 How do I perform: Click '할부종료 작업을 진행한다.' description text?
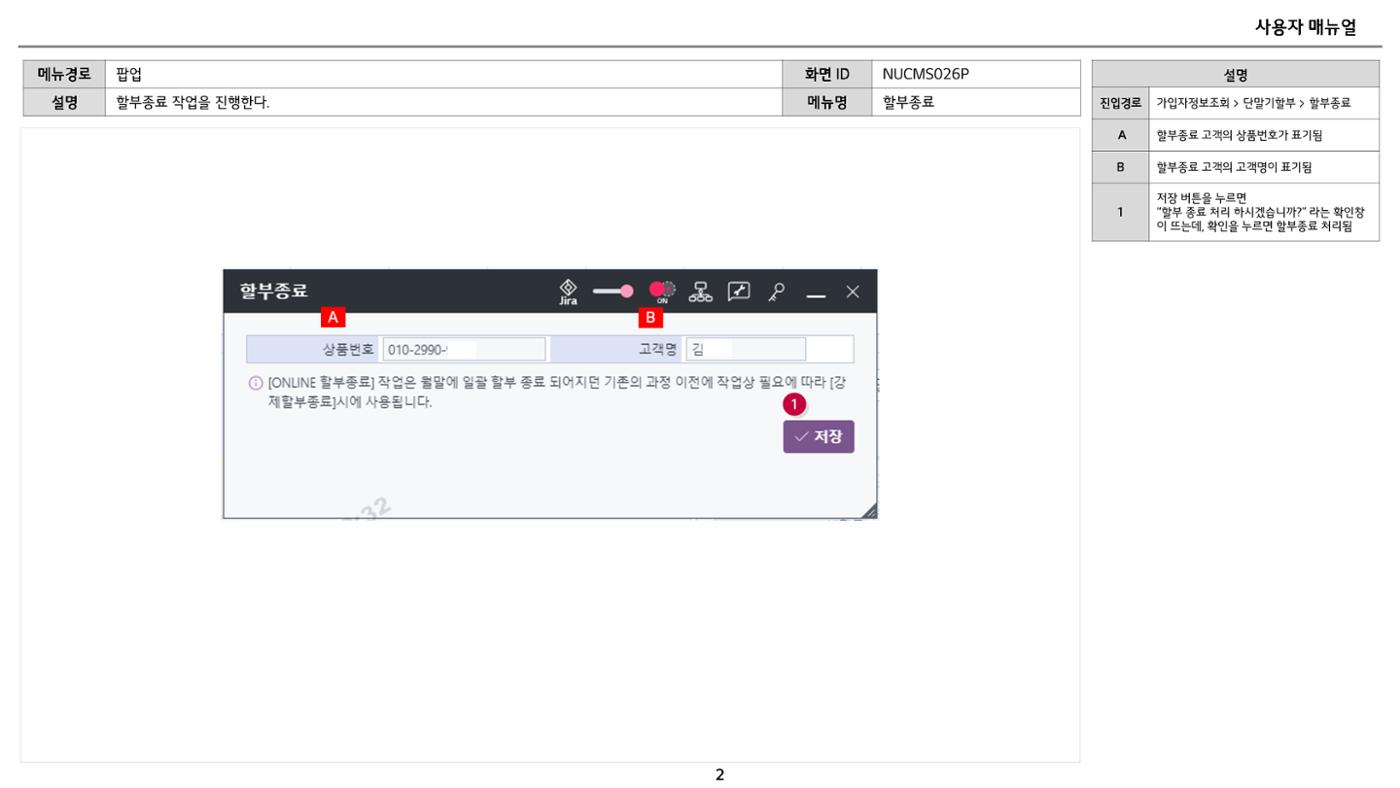(193, 101)
